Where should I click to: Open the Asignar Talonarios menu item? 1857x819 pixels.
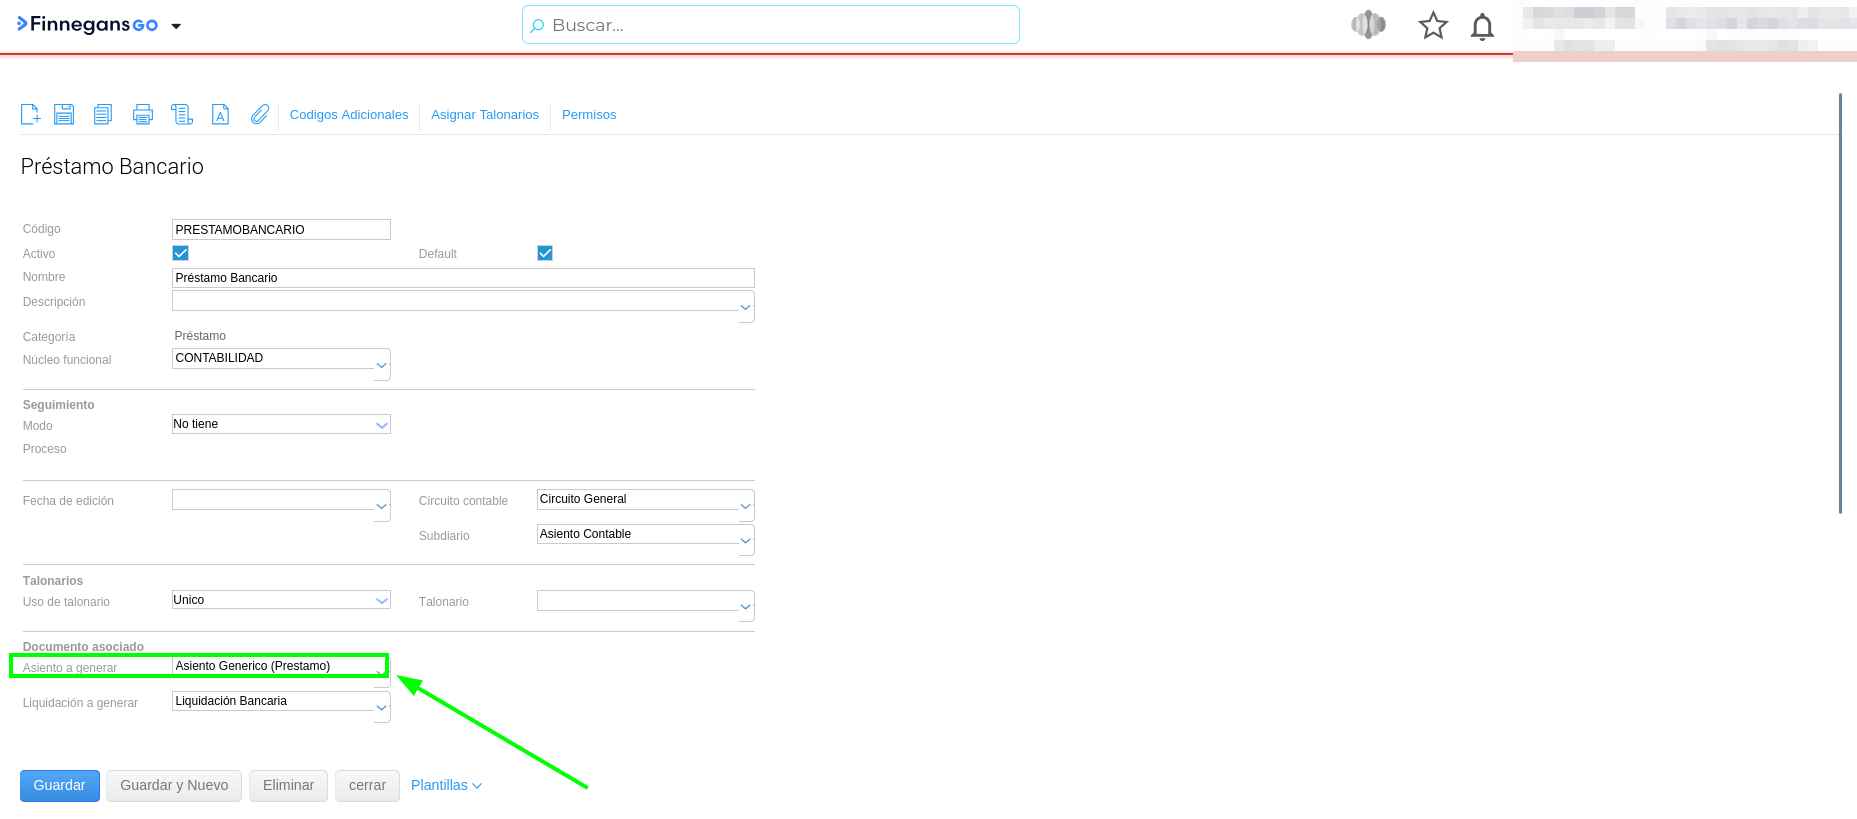pos(485,115)
